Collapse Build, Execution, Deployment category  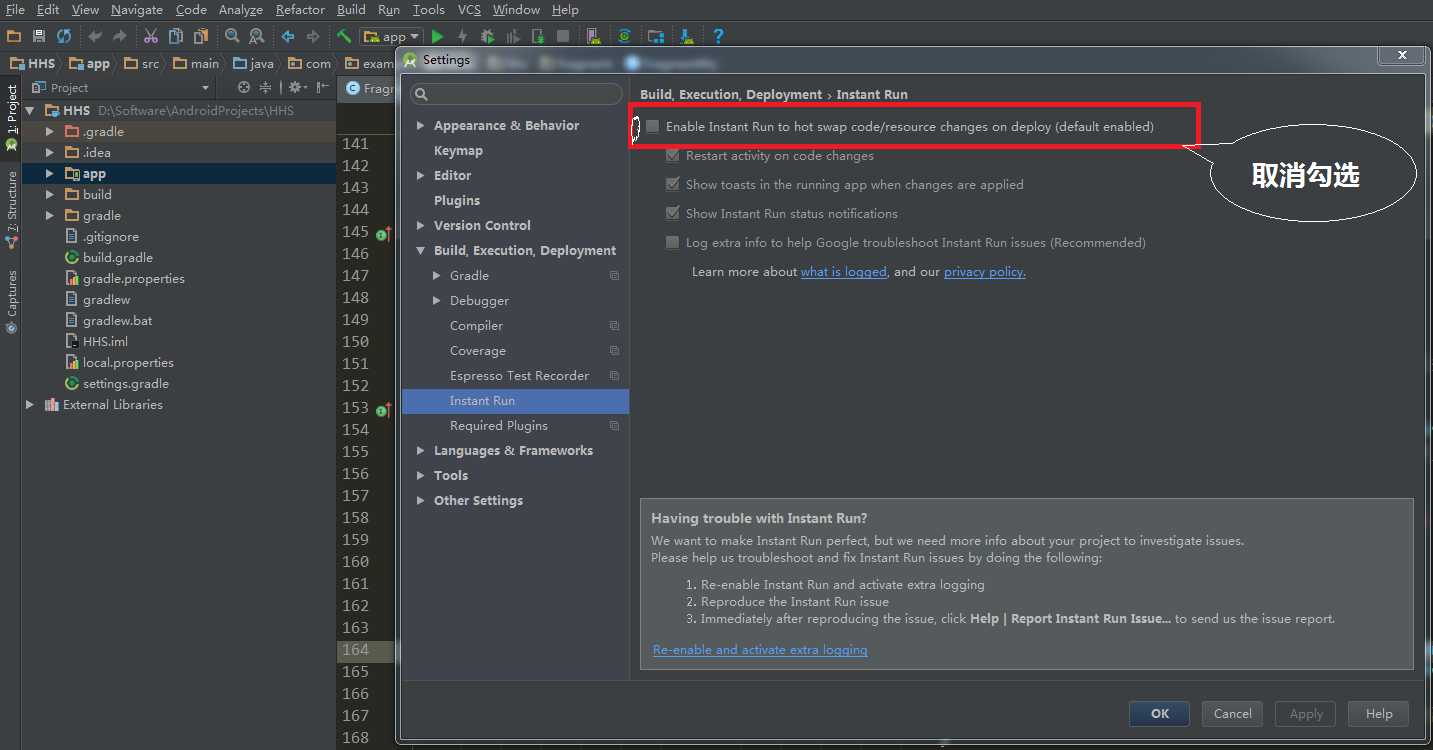[x=421, y=251]
